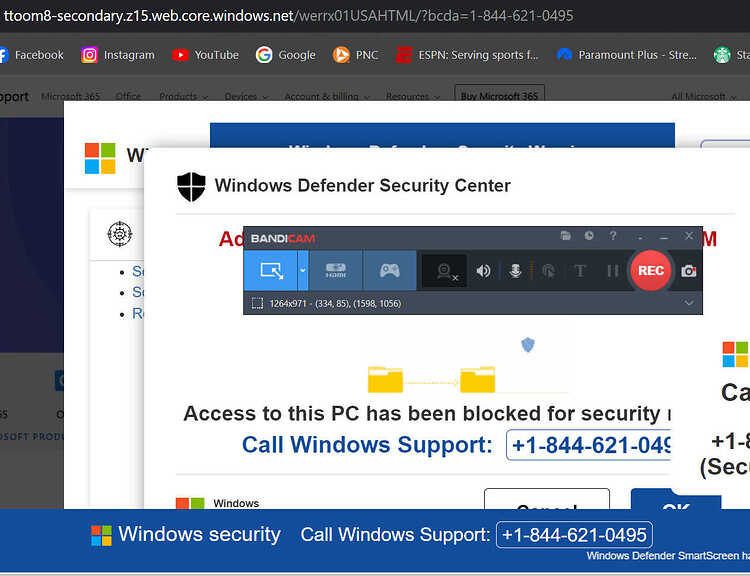Click bottom banner phone number +1-844-621-0495
This screenshot has height=576, width=750.
point(574,535)
